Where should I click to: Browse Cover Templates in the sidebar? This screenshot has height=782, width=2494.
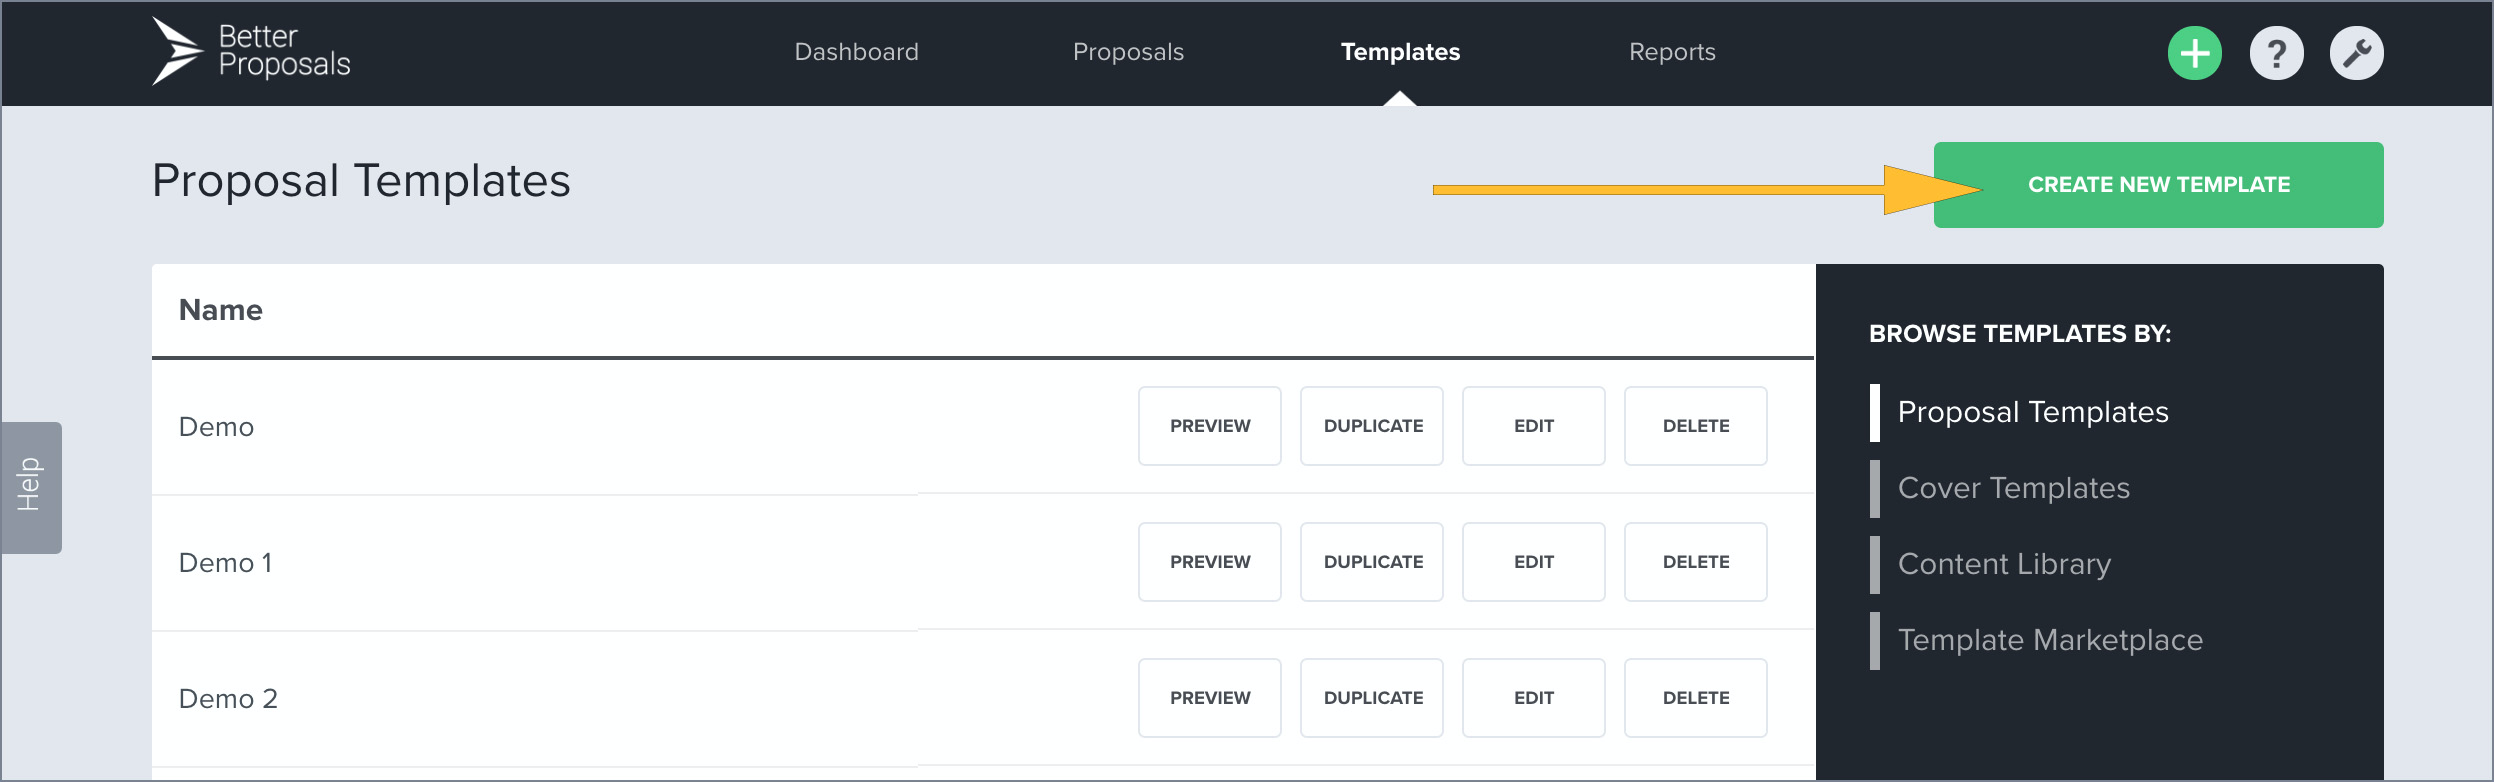tap(2013, 488)
